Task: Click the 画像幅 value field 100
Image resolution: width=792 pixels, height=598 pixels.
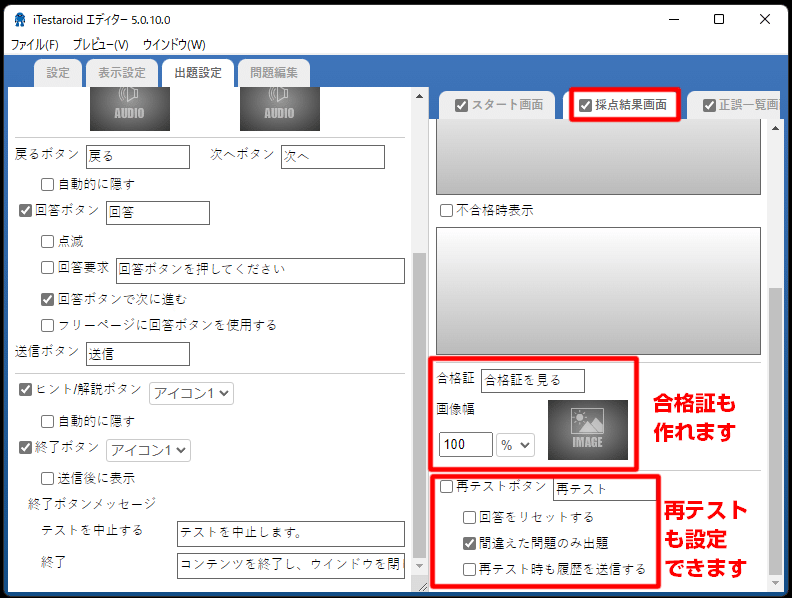Action: [466, 444]
